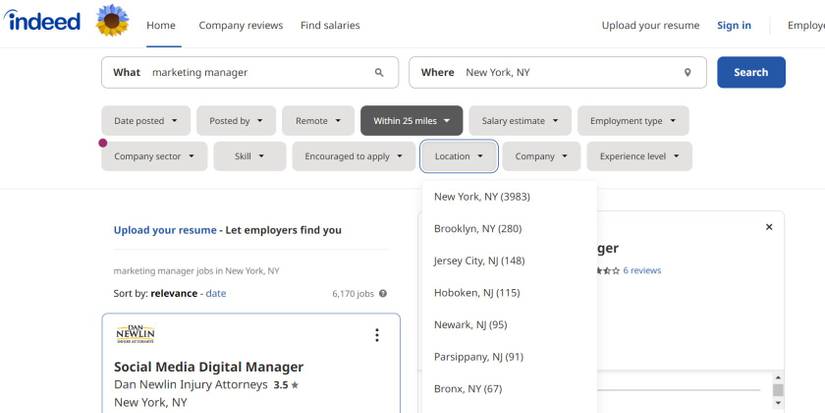This screenshot has width=825, height=413.
Task: Click the What job title input field
Action: [250, 73]
